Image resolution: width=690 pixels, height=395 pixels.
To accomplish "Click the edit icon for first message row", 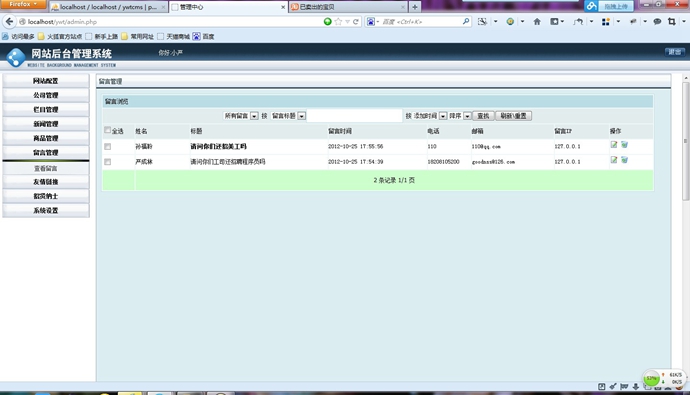I will pyautogui.click(x=614, y=145).
